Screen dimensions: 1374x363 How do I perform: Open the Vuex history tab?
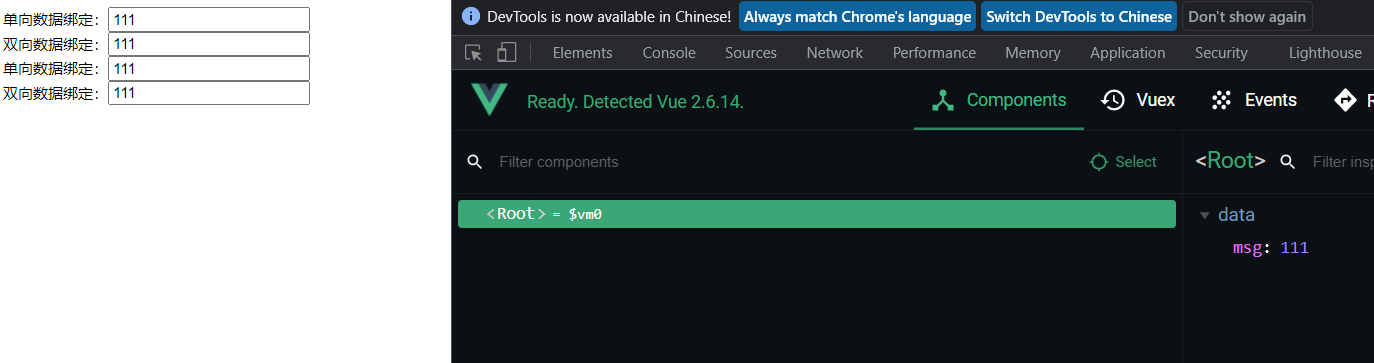tap(1138, 100)
